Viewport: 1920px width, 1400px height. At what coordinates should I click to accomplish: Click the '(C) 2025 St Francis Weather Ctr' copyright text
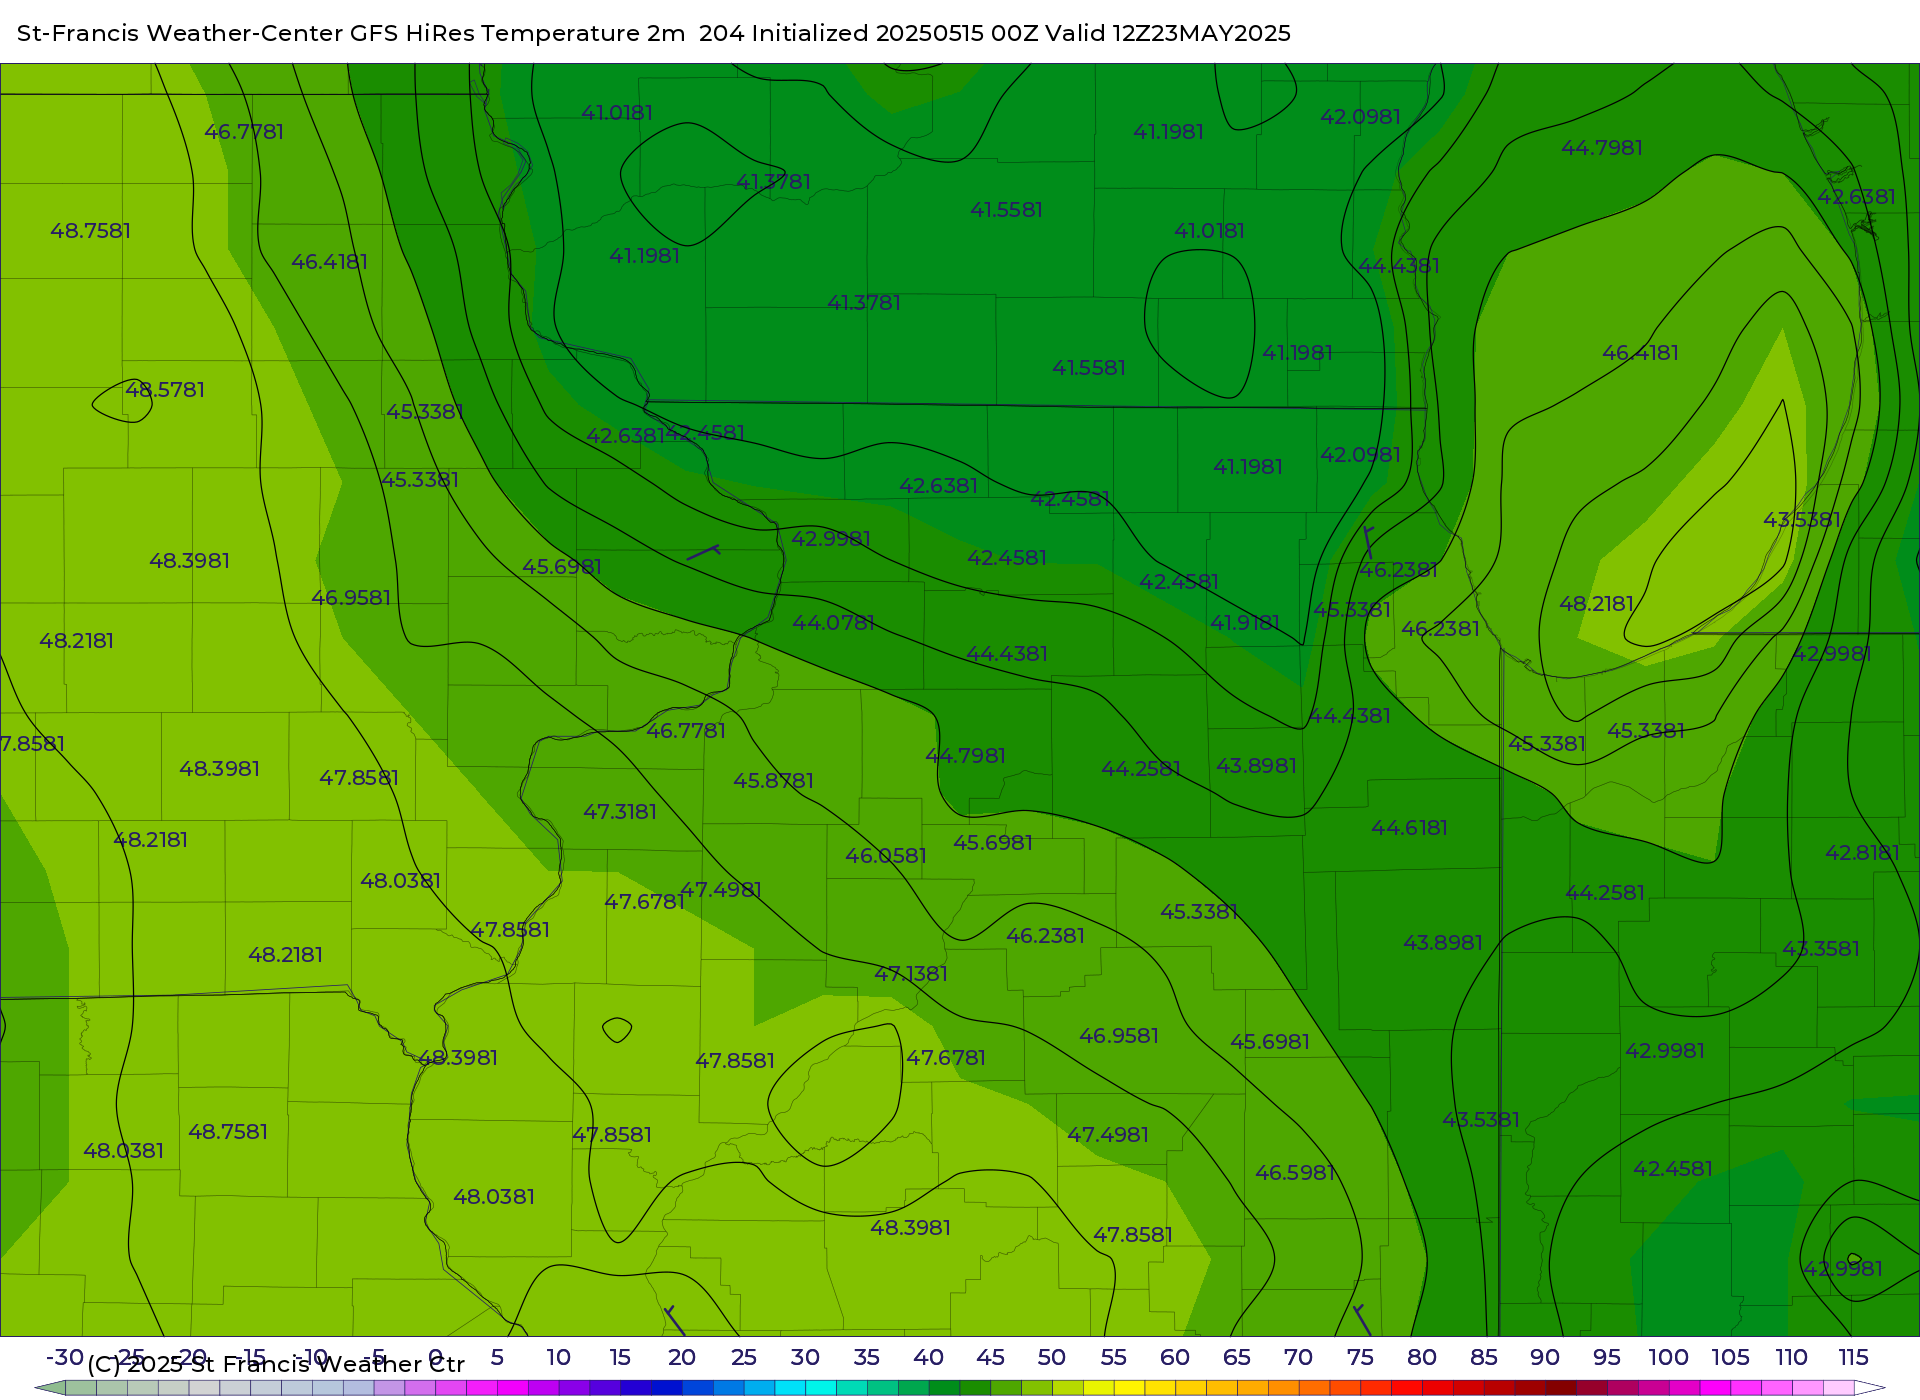tap(276, 1365)
